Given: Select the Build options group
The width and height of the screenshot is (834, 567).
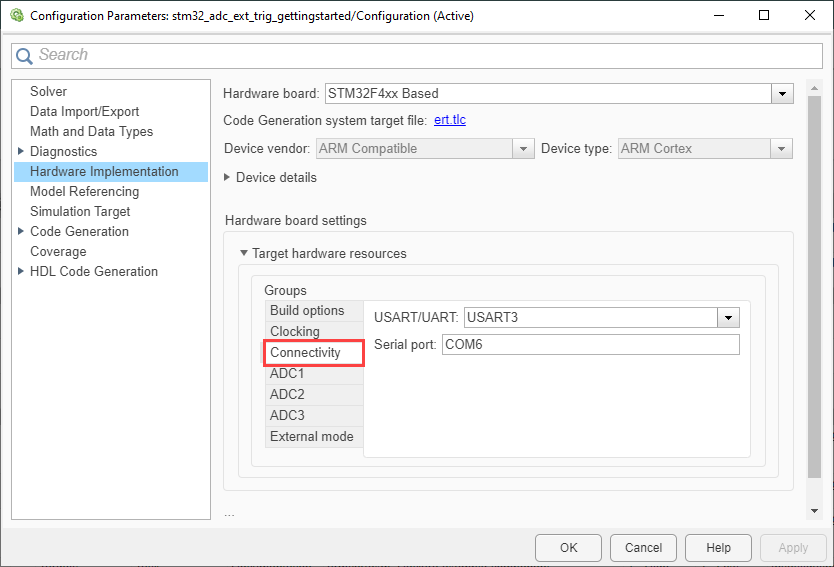Looking at the screenshot, I should tap(307, 311).
